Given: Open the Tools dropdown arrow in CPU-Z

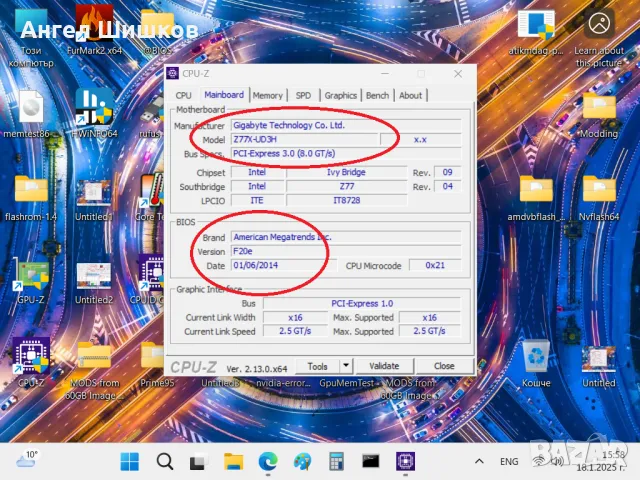Looking at the screenshot, I should click(x=346, y=366).
